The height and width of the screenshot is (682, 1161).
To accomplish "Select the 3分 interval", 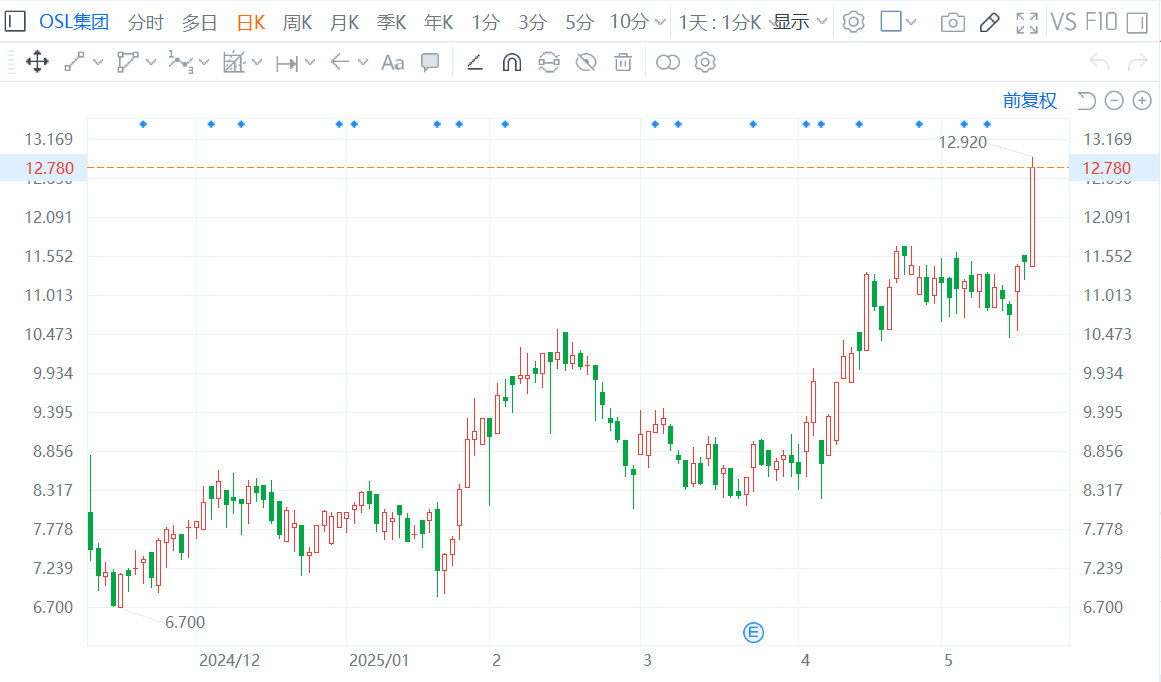I will (532, 23).
